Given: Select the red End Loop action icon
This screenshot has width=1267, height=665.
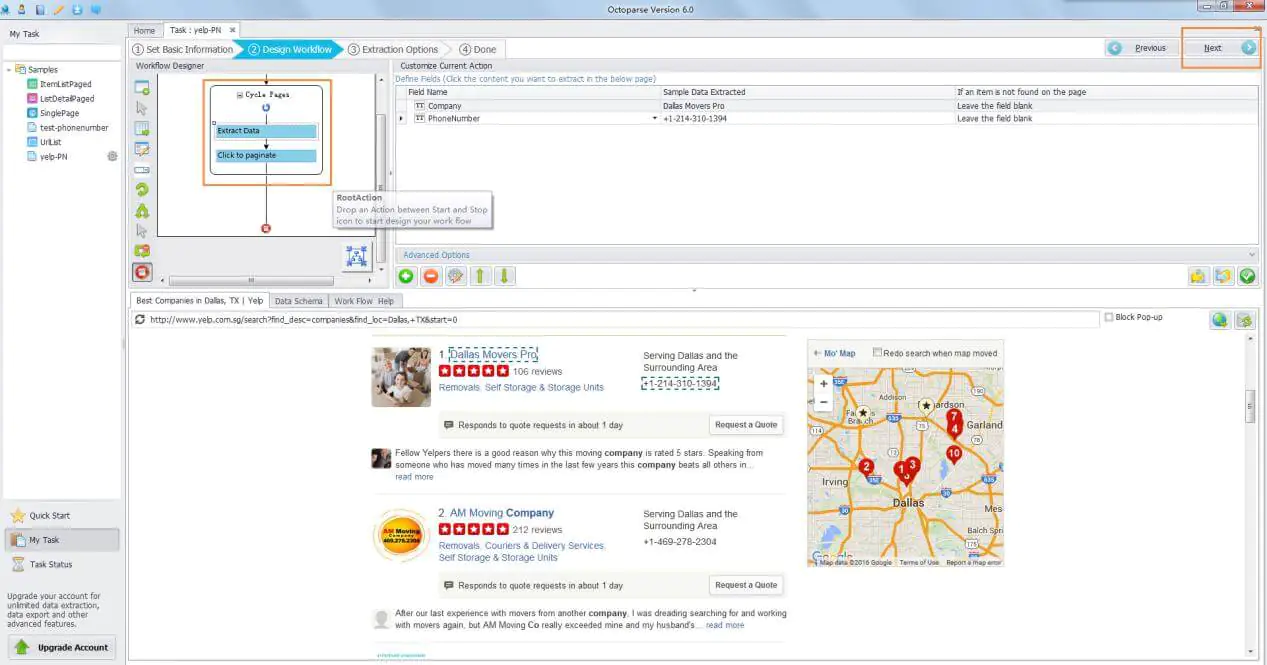Looking at the screenshot, I should coord(143,272).
